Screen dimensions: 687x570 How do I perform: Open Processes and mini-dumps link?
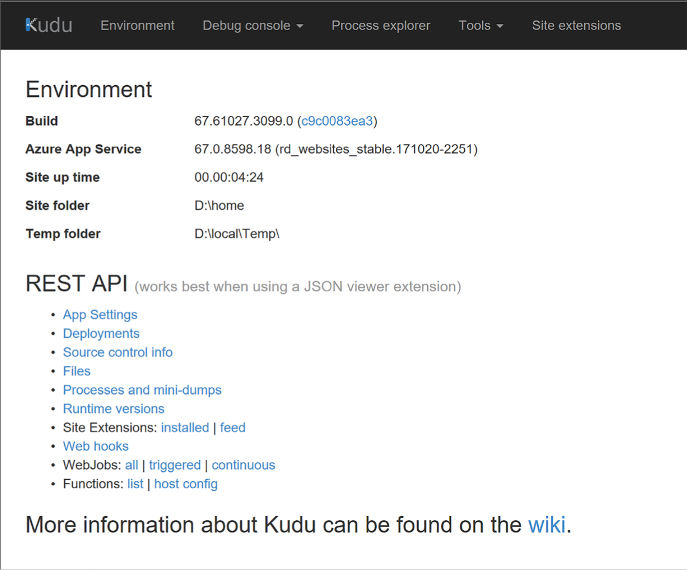pyautogui.click(x=142, y=390)
